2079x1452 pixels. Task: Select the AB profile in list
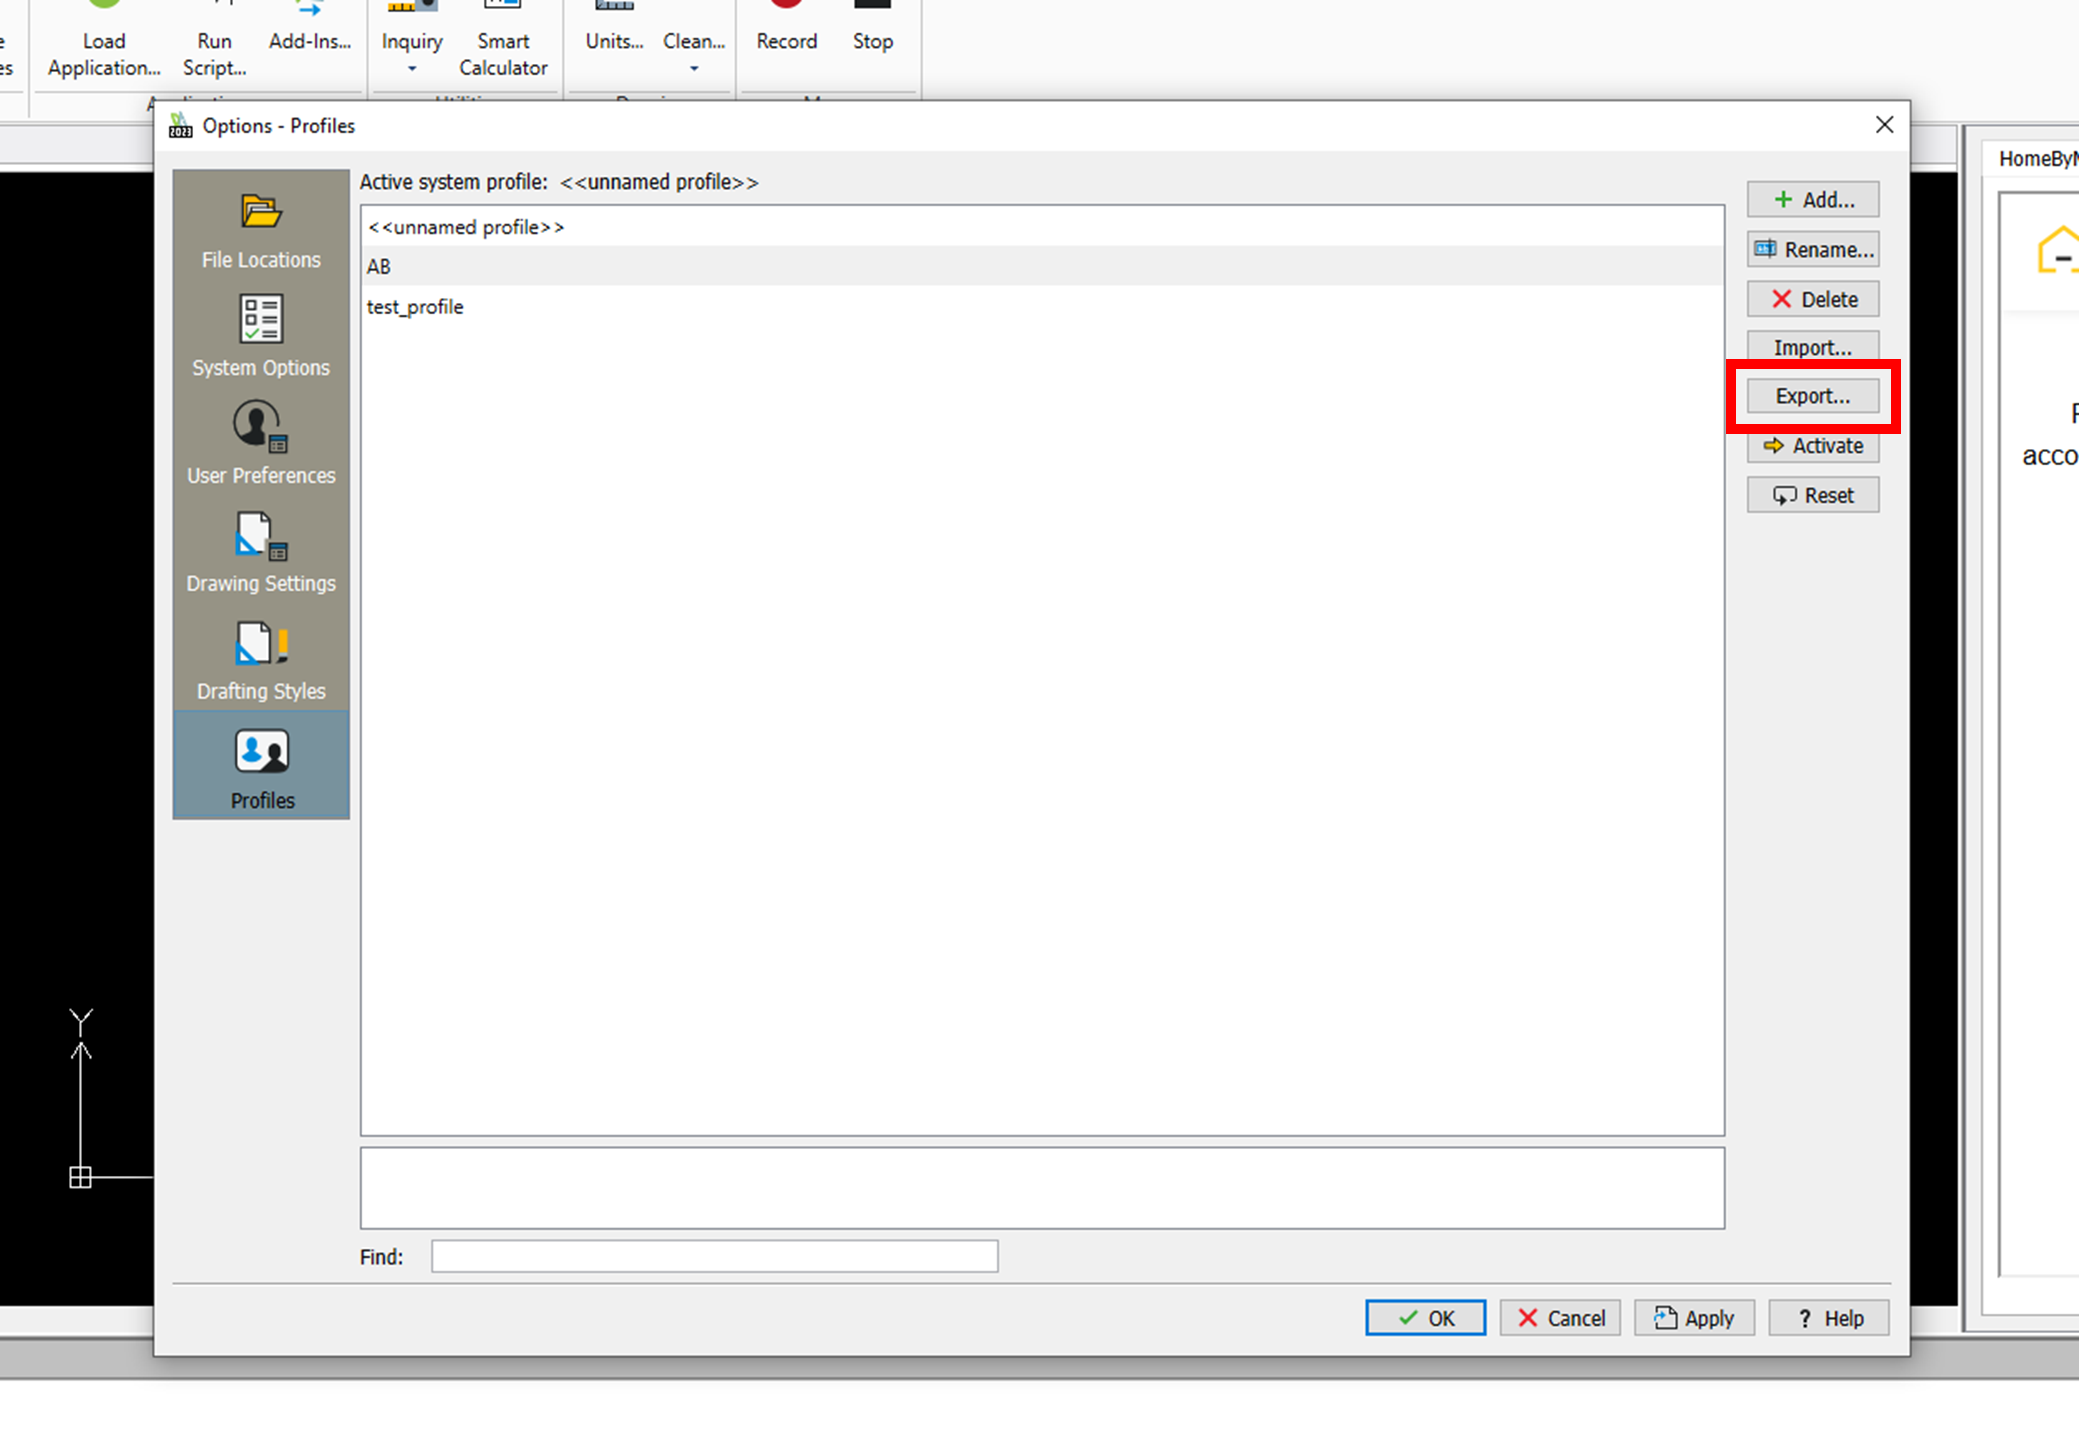point(379,267)
